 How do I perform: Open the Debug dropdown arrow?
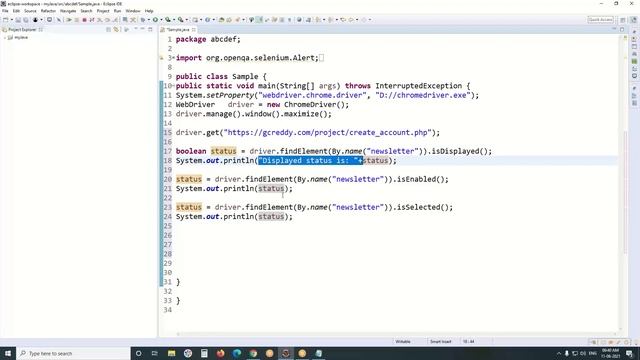(x=149, y=20)
